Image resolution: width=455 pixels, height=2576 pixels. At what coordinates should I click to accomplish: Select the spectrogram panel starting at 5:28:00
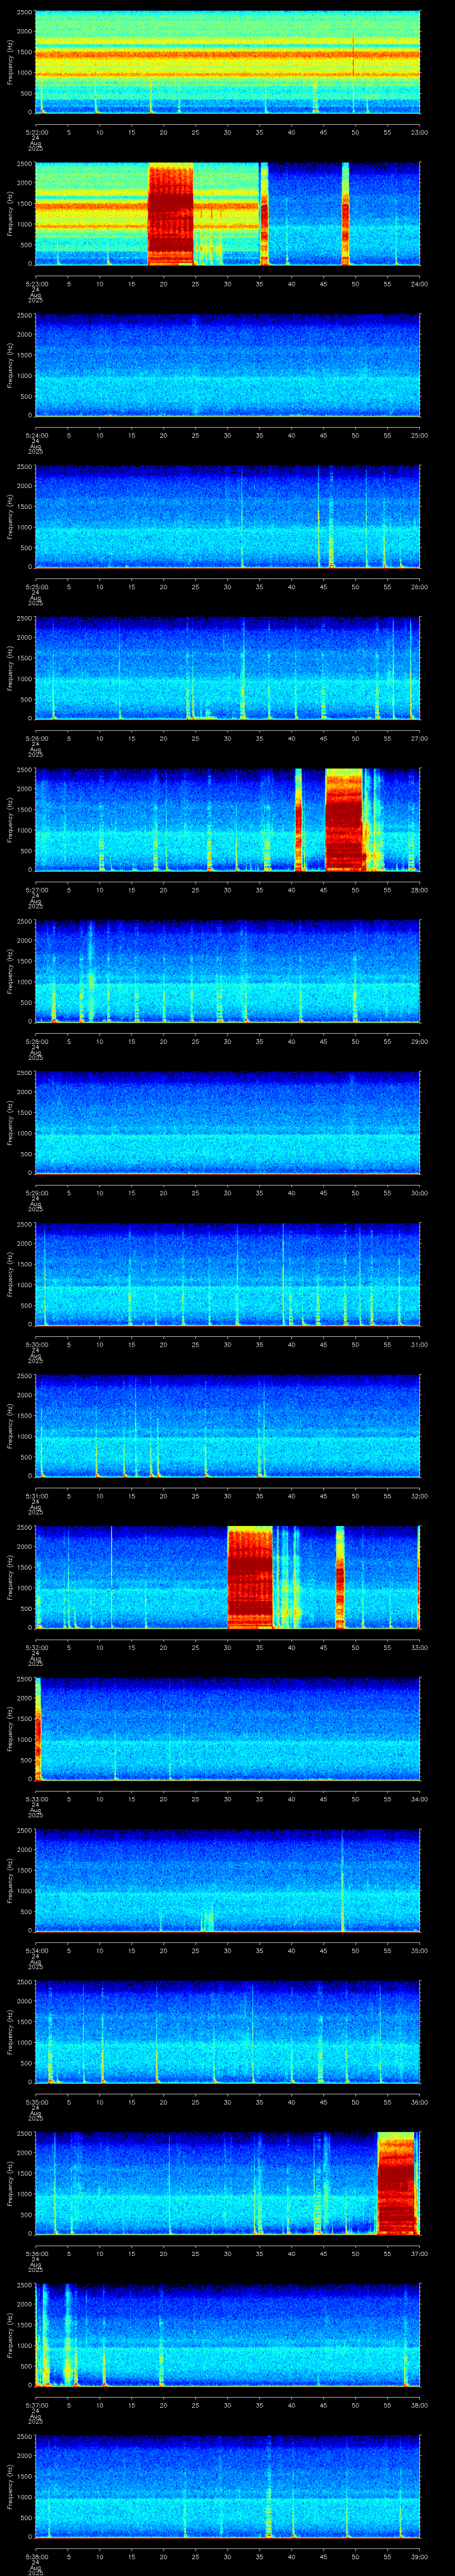point(228,971)
